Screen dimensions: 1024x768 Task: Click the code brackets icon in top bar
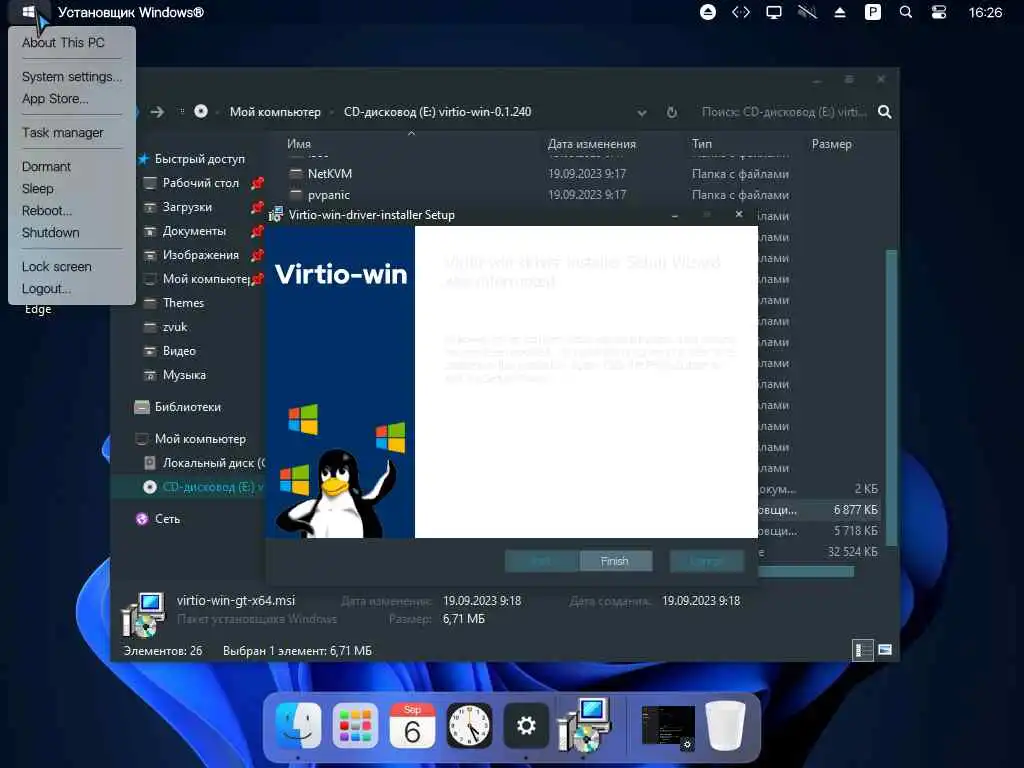(x=741, y=12)
